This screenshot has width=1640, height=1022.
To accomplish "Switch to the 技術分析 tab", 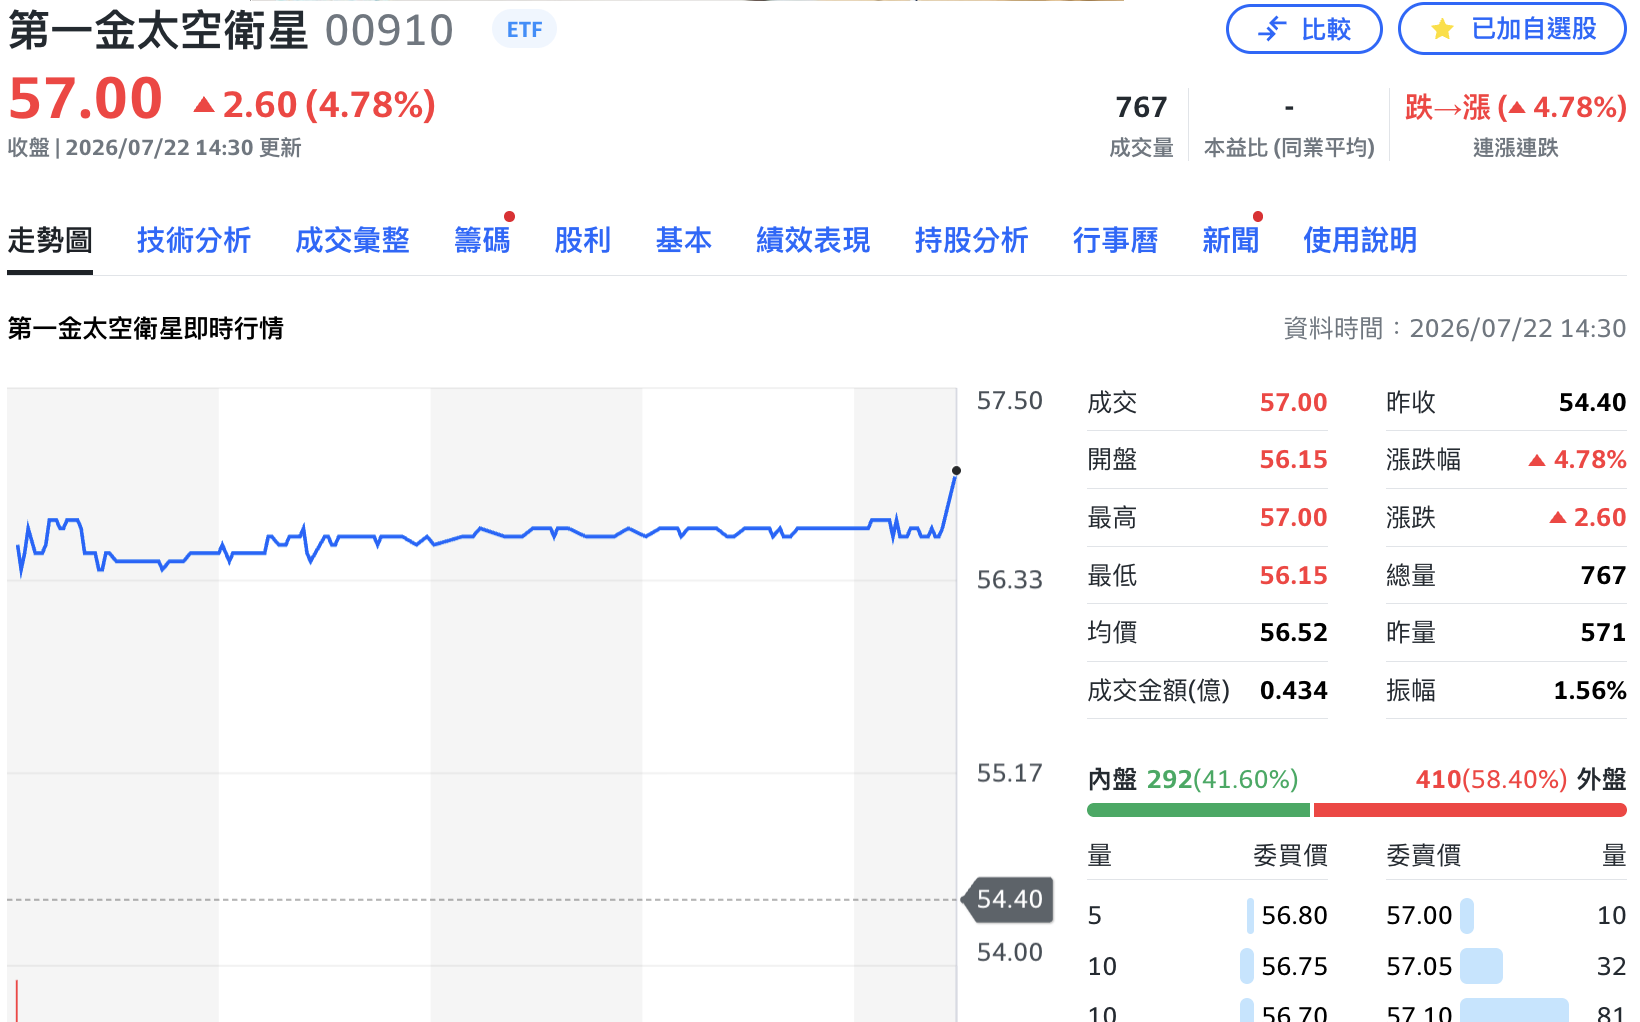I will click(194, 240).
